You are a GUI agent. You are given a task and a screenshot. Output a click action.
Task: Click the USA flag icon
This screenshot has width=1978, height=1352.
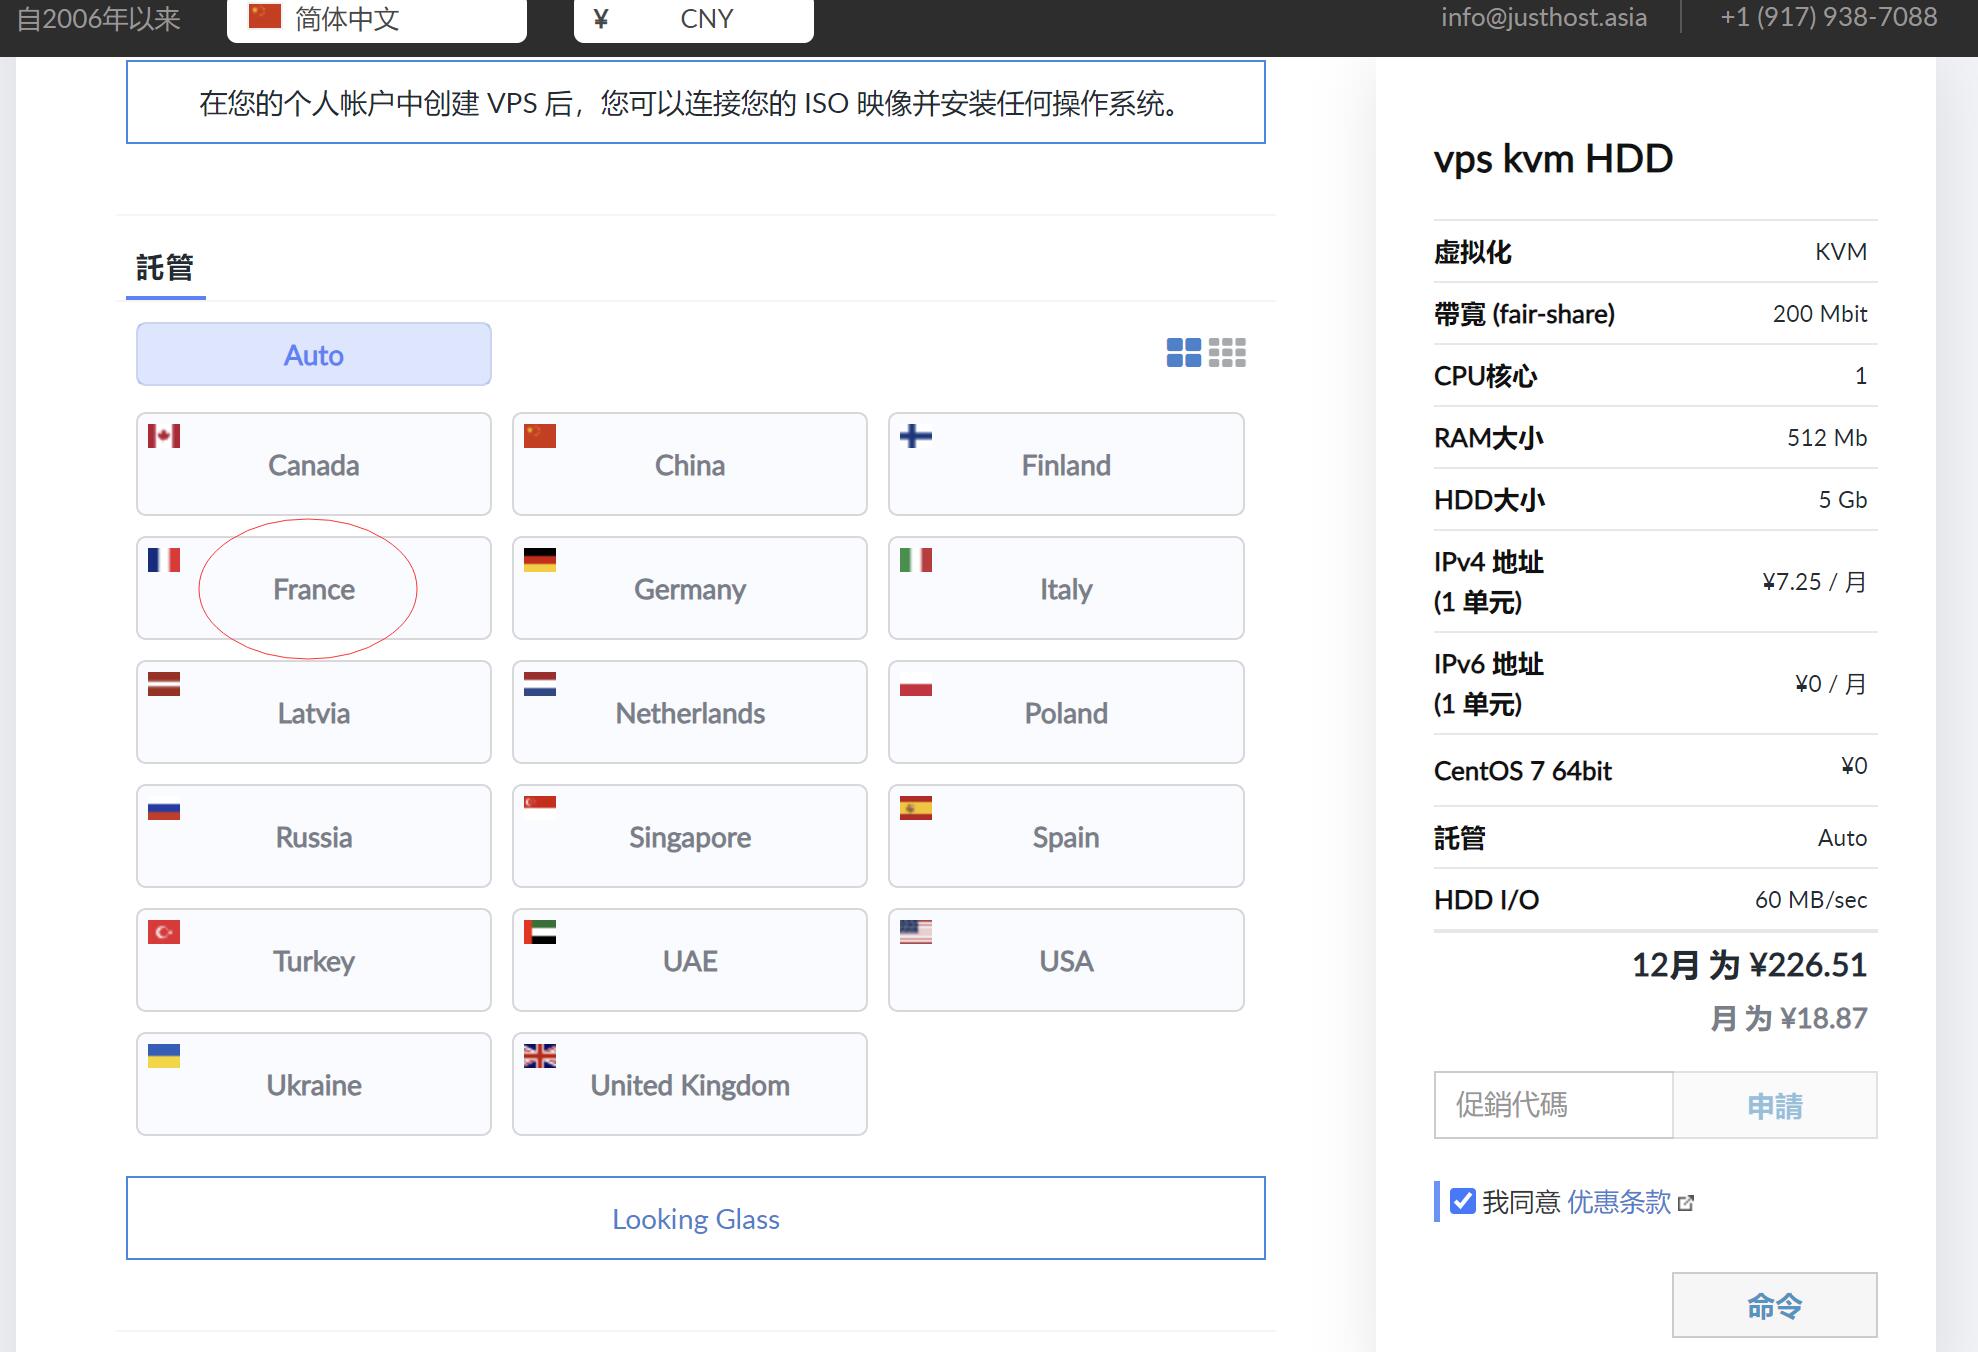pyautogui.click(x=916, y=932)
